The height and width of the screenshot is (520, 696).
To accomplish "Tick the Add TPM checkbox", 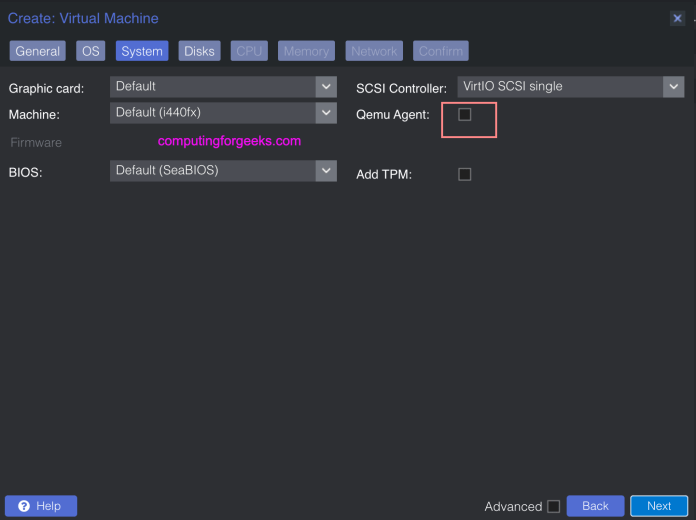I will 464,174.
